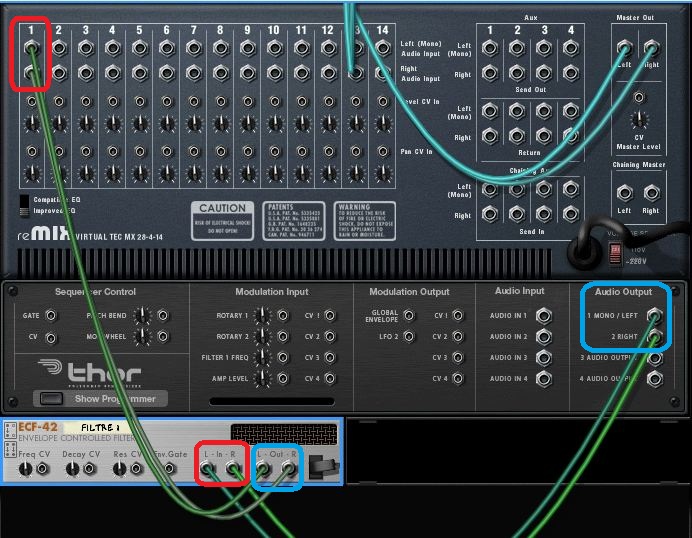The image size is (692, 538).
Task: Click Thor Sequencer Control CV jack
Action: (x=51, y=339)
